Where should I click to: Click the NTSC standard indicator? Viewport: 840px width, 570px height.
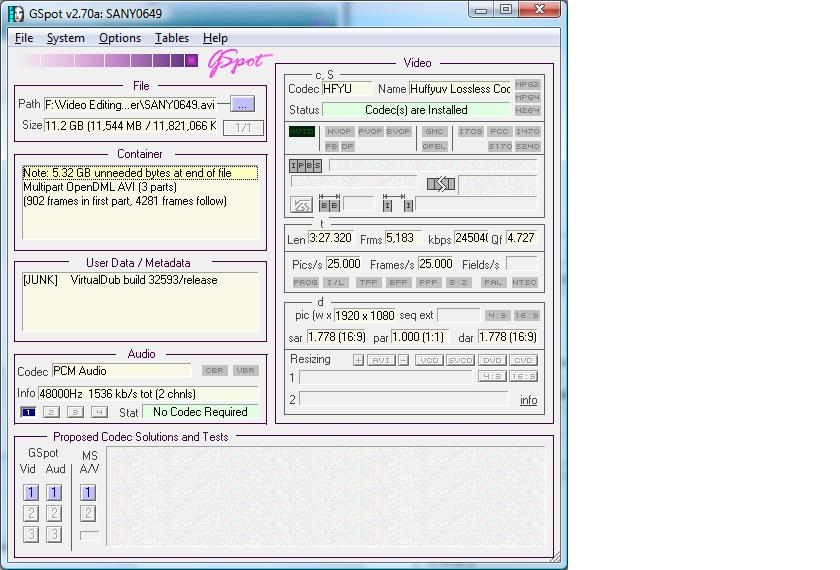[x=524, y=282]
